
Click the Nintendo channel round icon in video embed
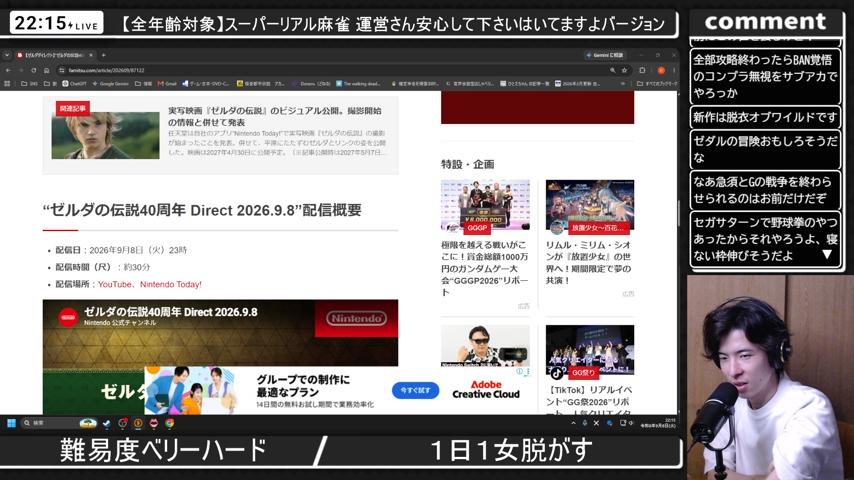(x=68, y=317)
